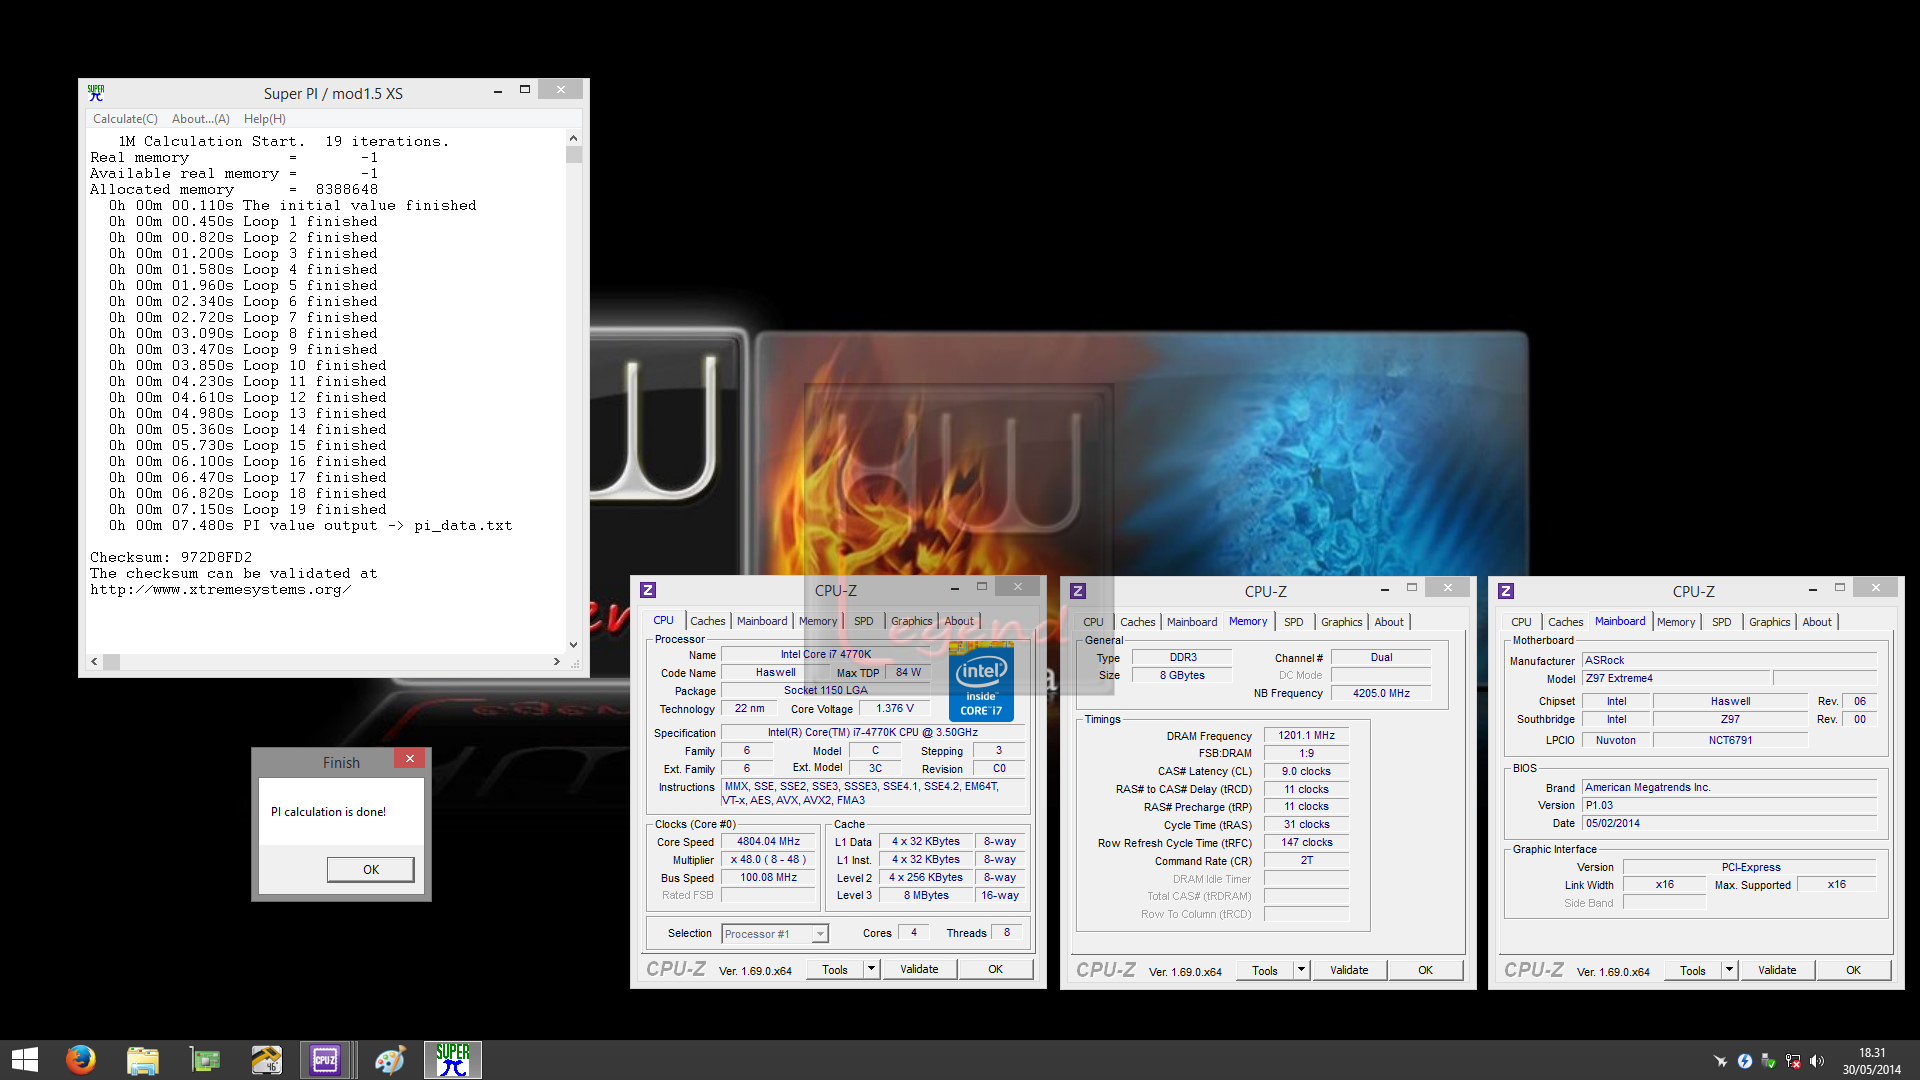Open the temperature monitor taskbar icon
Viewport: 1920px width, 1080px height.
coord(266,1060)
